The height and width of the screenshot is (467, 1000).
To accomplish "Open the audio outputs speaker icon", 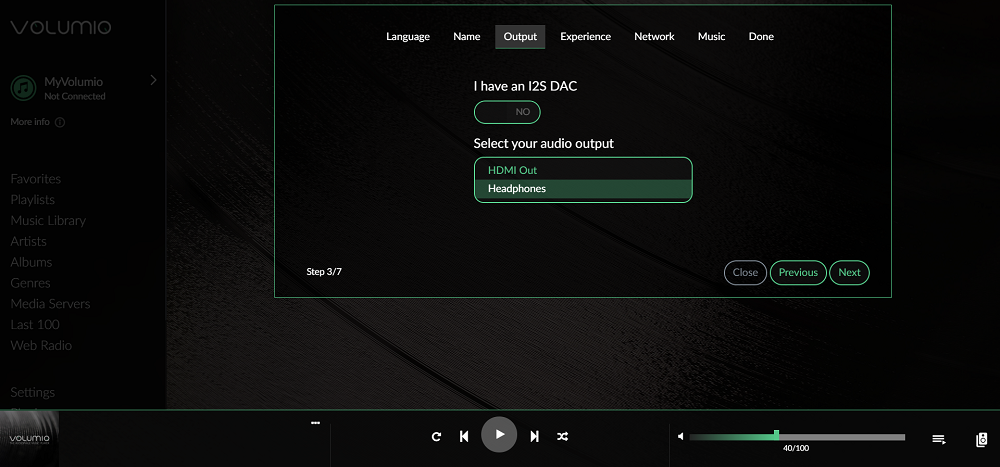I will 982,440.
